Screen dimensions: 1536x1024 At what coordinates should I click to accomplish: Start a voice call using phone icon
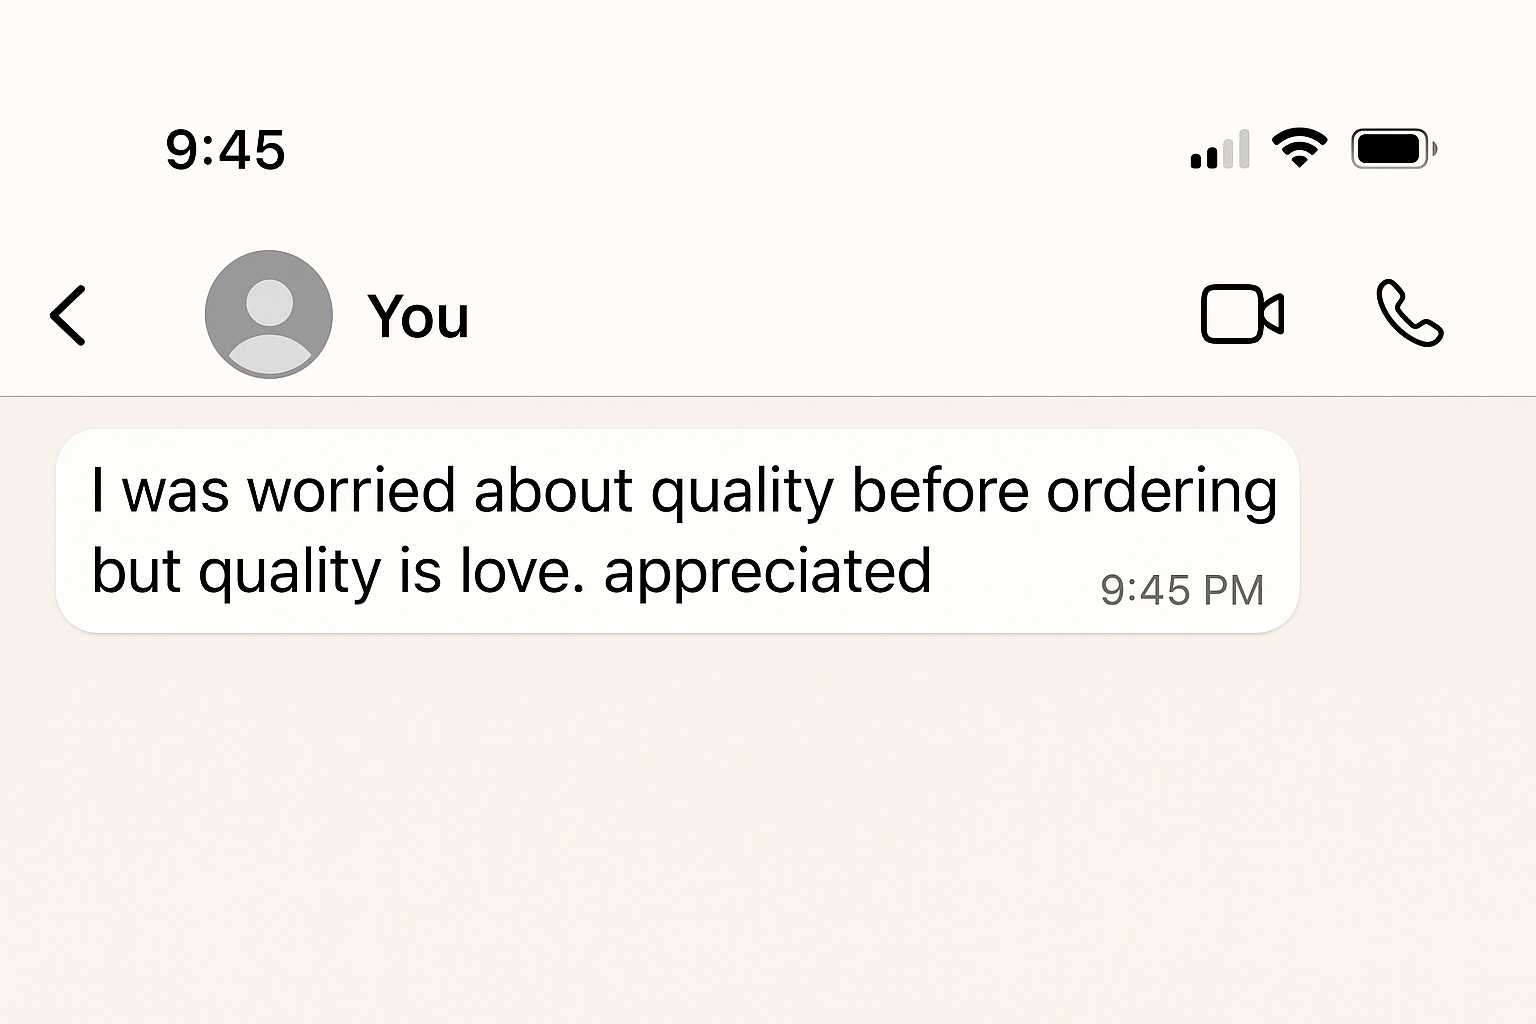pyautogui.click(x=1409, y=314)
